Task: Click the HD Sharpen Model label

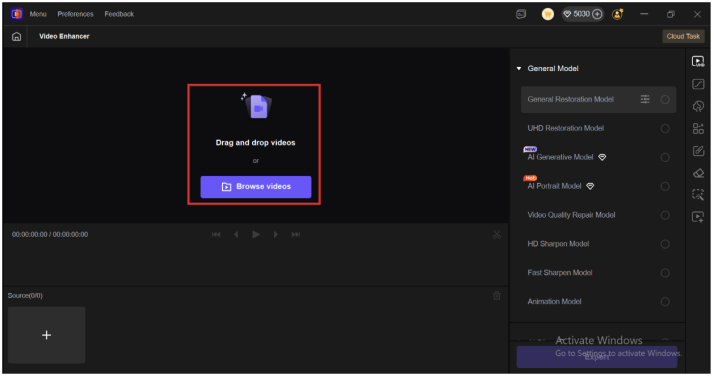Action: pos(558,244)
